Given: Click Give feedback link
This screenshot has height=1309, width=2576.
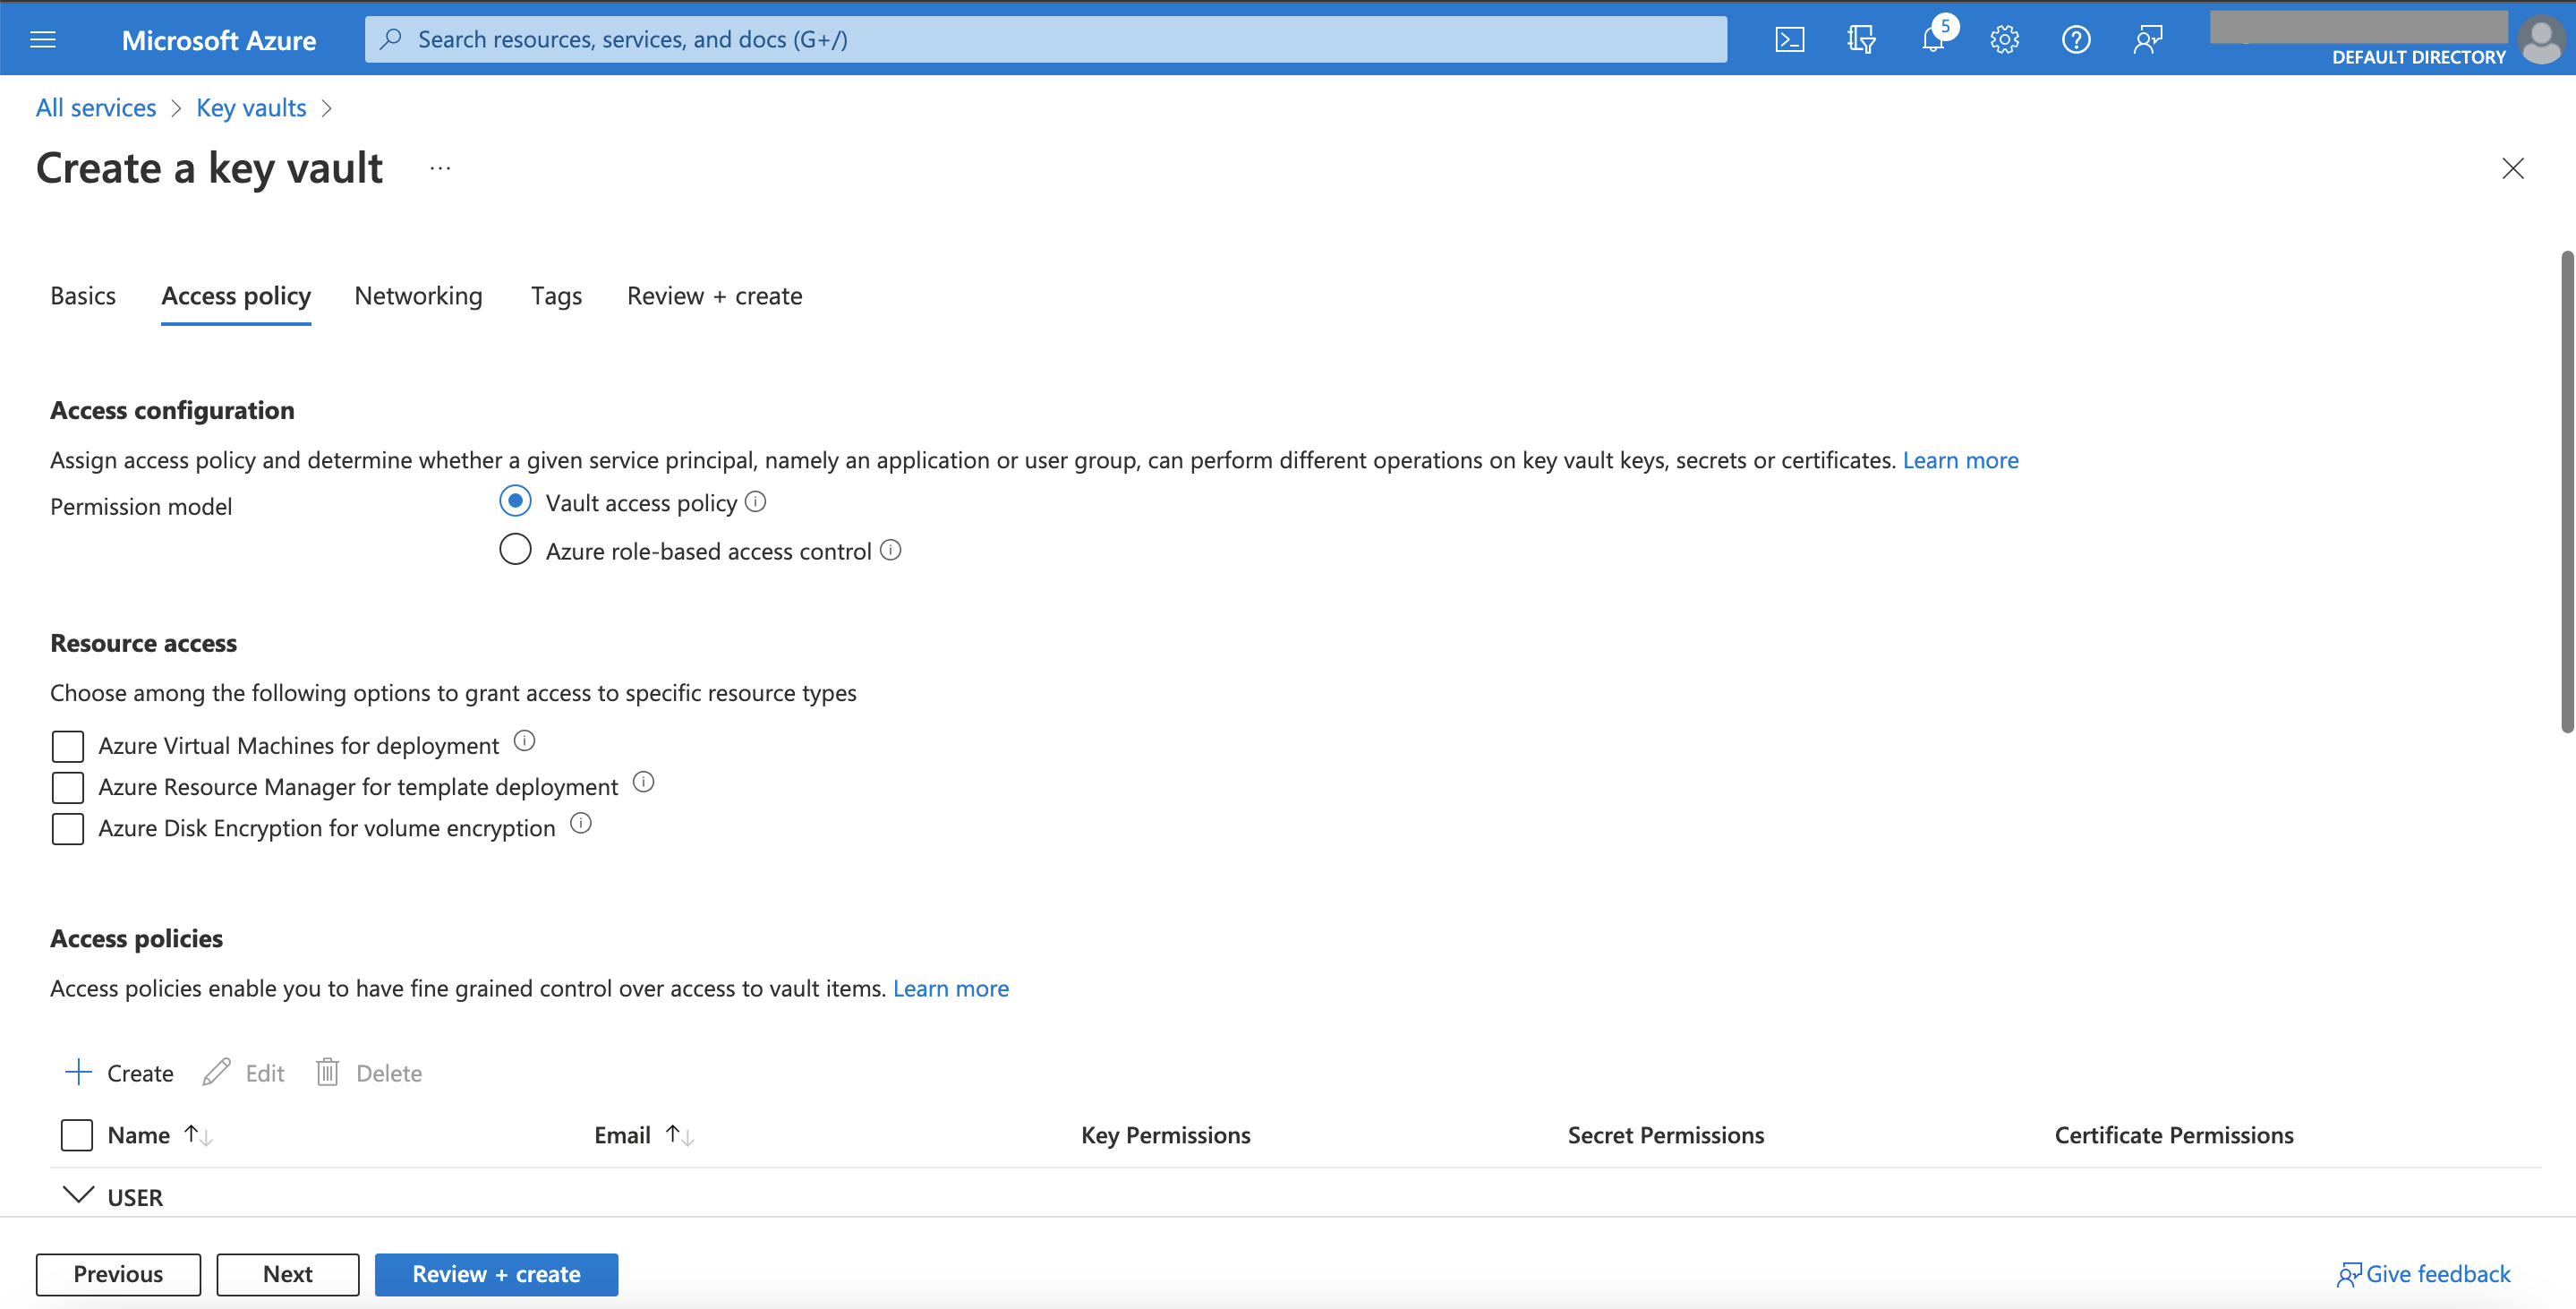Looking at the screenshot, I should pyautogui.click(x=2423, y=1274).
